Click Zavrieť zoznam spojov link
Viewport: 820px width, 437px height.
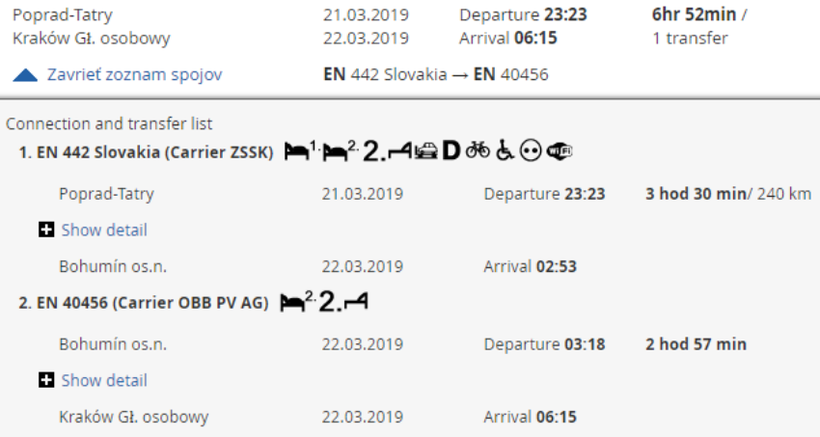(x=134, y=75)
